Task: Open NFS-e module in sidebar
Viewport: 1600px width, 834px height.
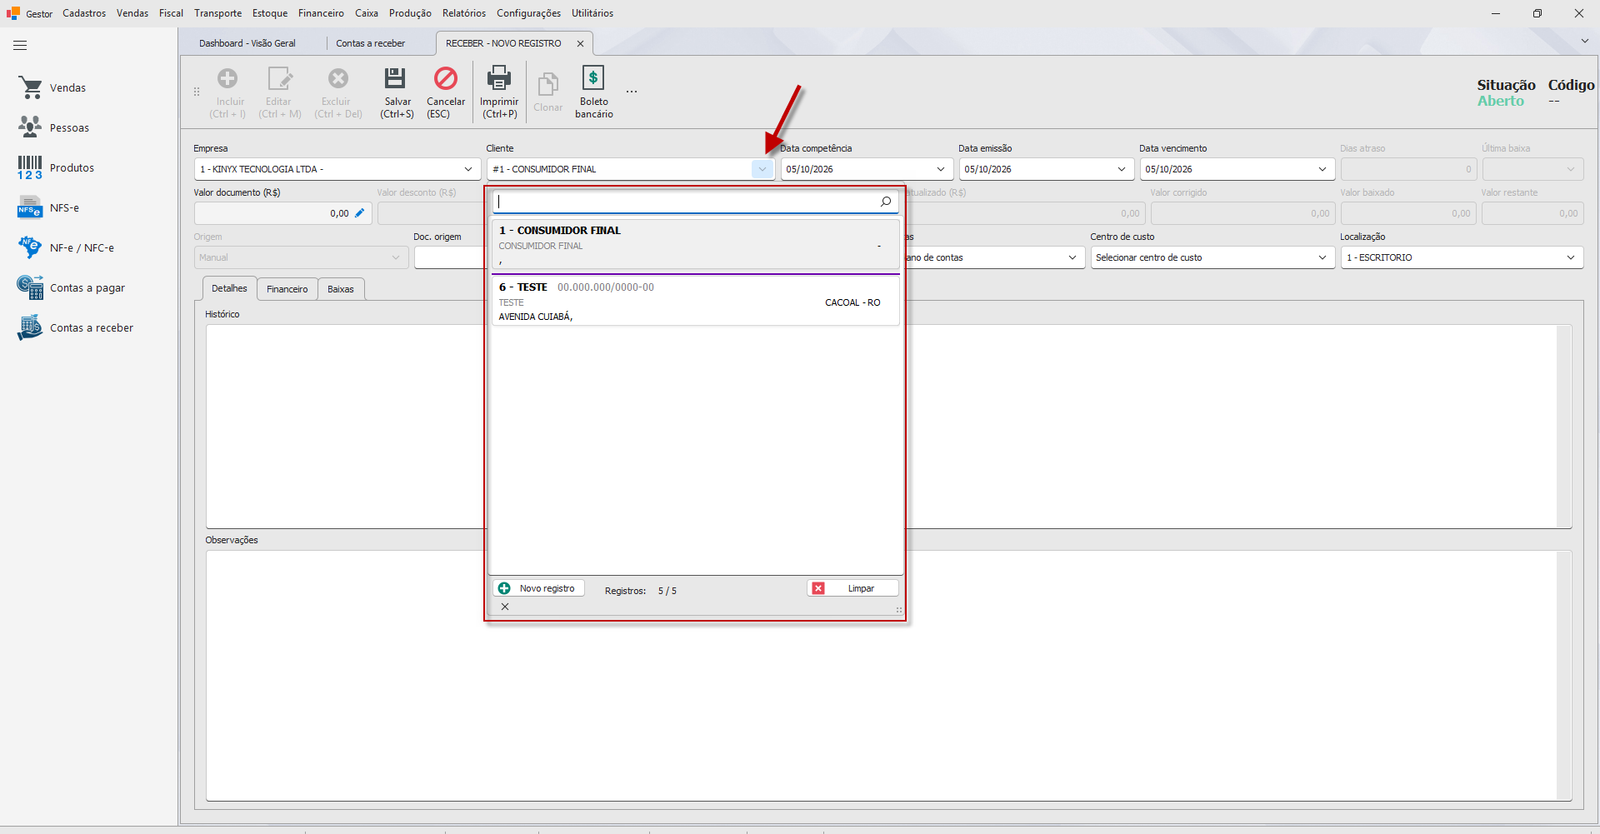Action: click(x=64, y=208)
